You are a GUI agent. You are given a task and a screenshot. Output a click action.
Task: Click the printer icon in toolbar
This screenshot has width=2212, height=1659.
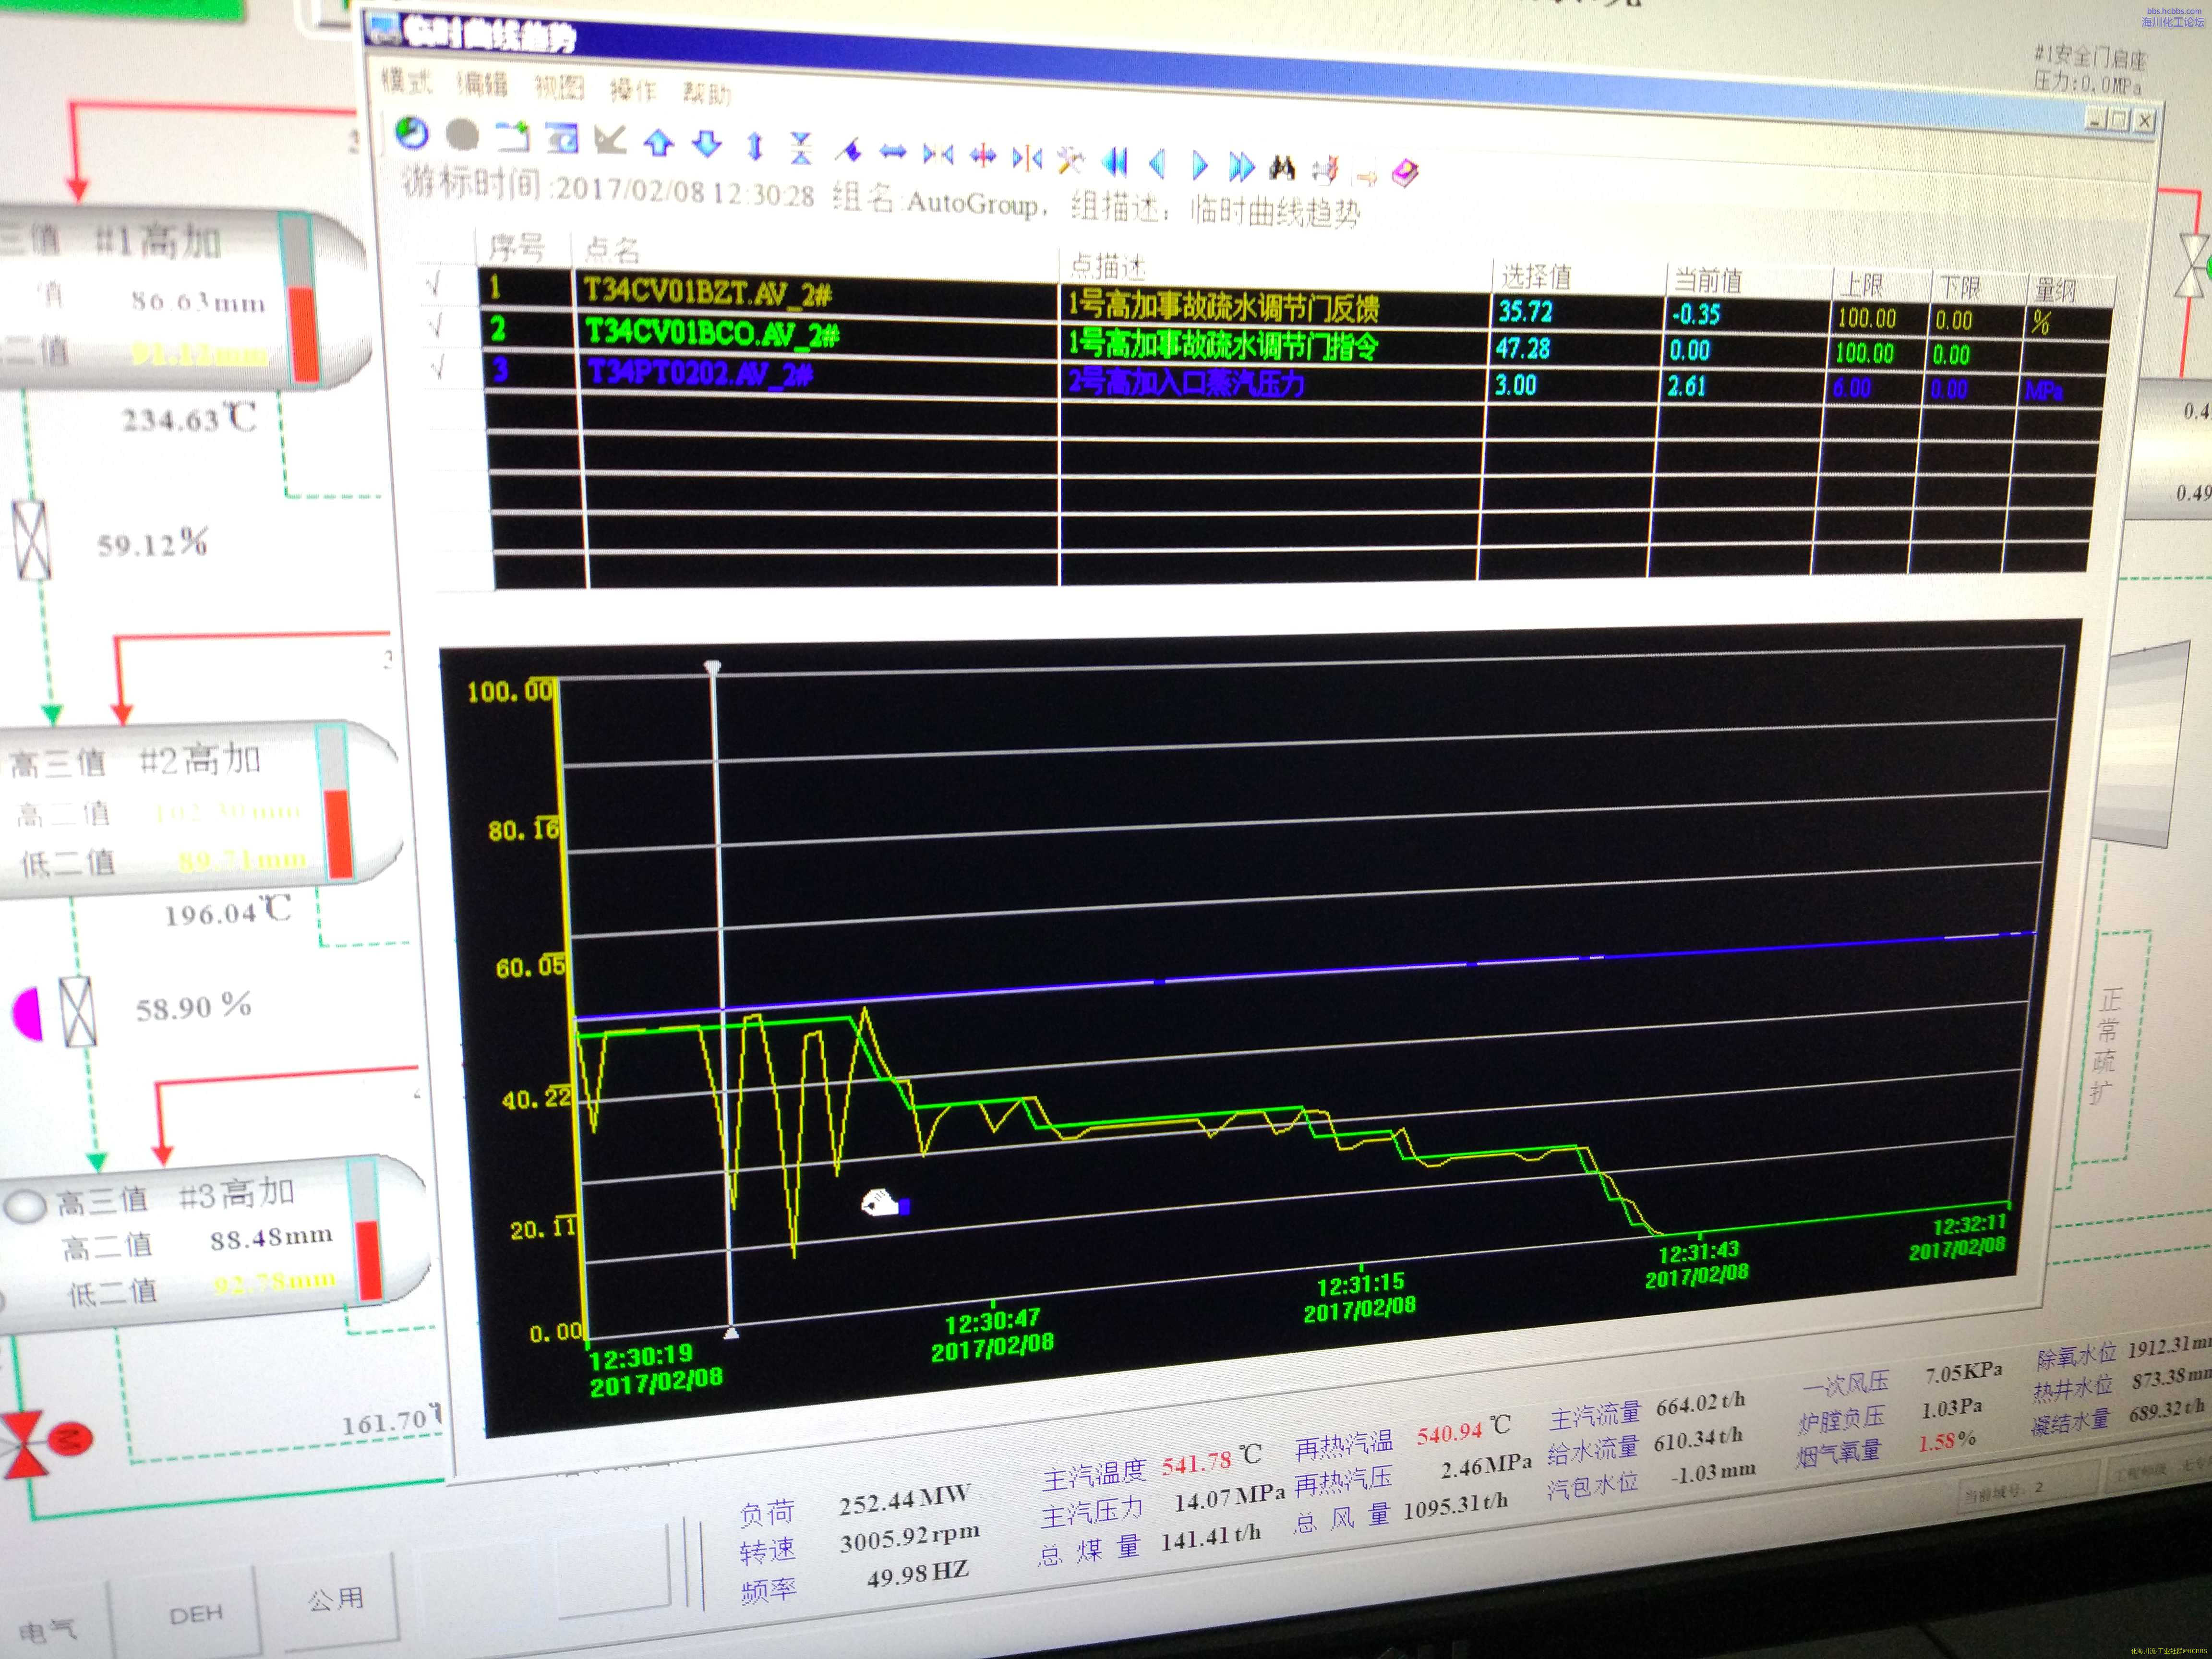tap(1325, 171)
